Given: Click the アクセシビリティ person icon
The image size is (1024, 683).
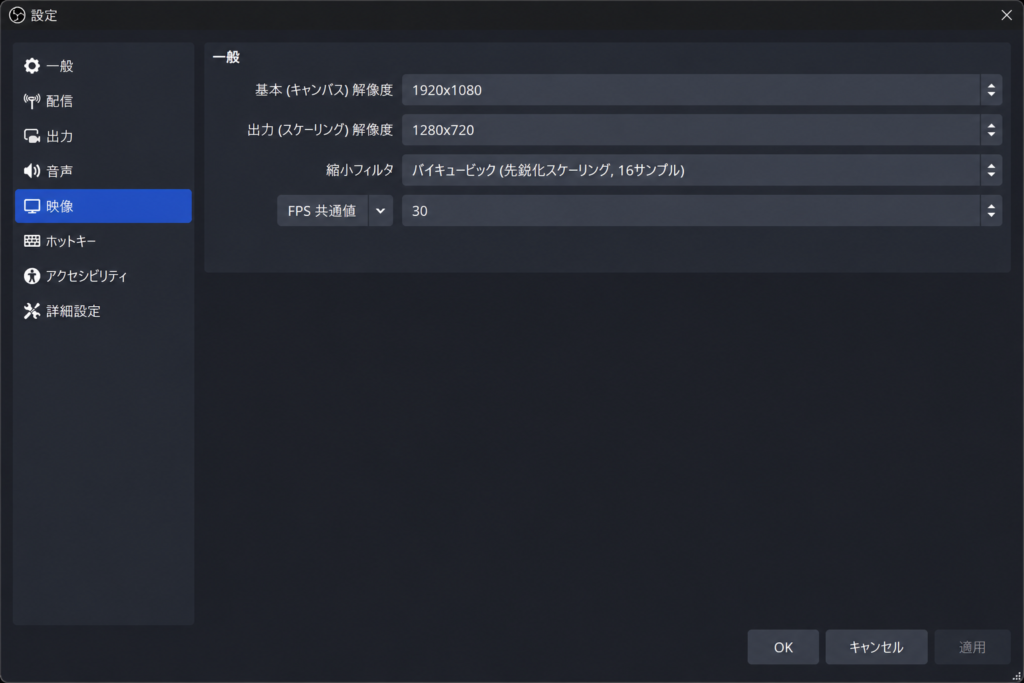Looking at the screenshot, I should coord(31,276).
